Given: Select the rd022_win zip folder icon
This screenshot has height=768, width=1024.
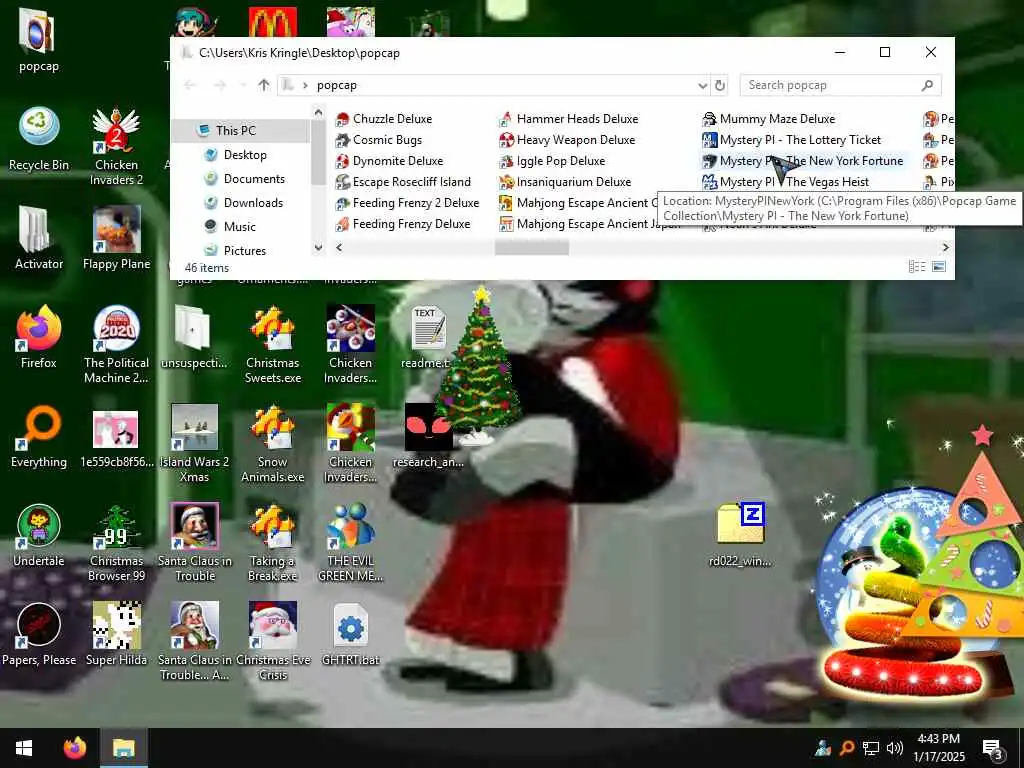Looking at the screenshot, I should coord(740,534).
